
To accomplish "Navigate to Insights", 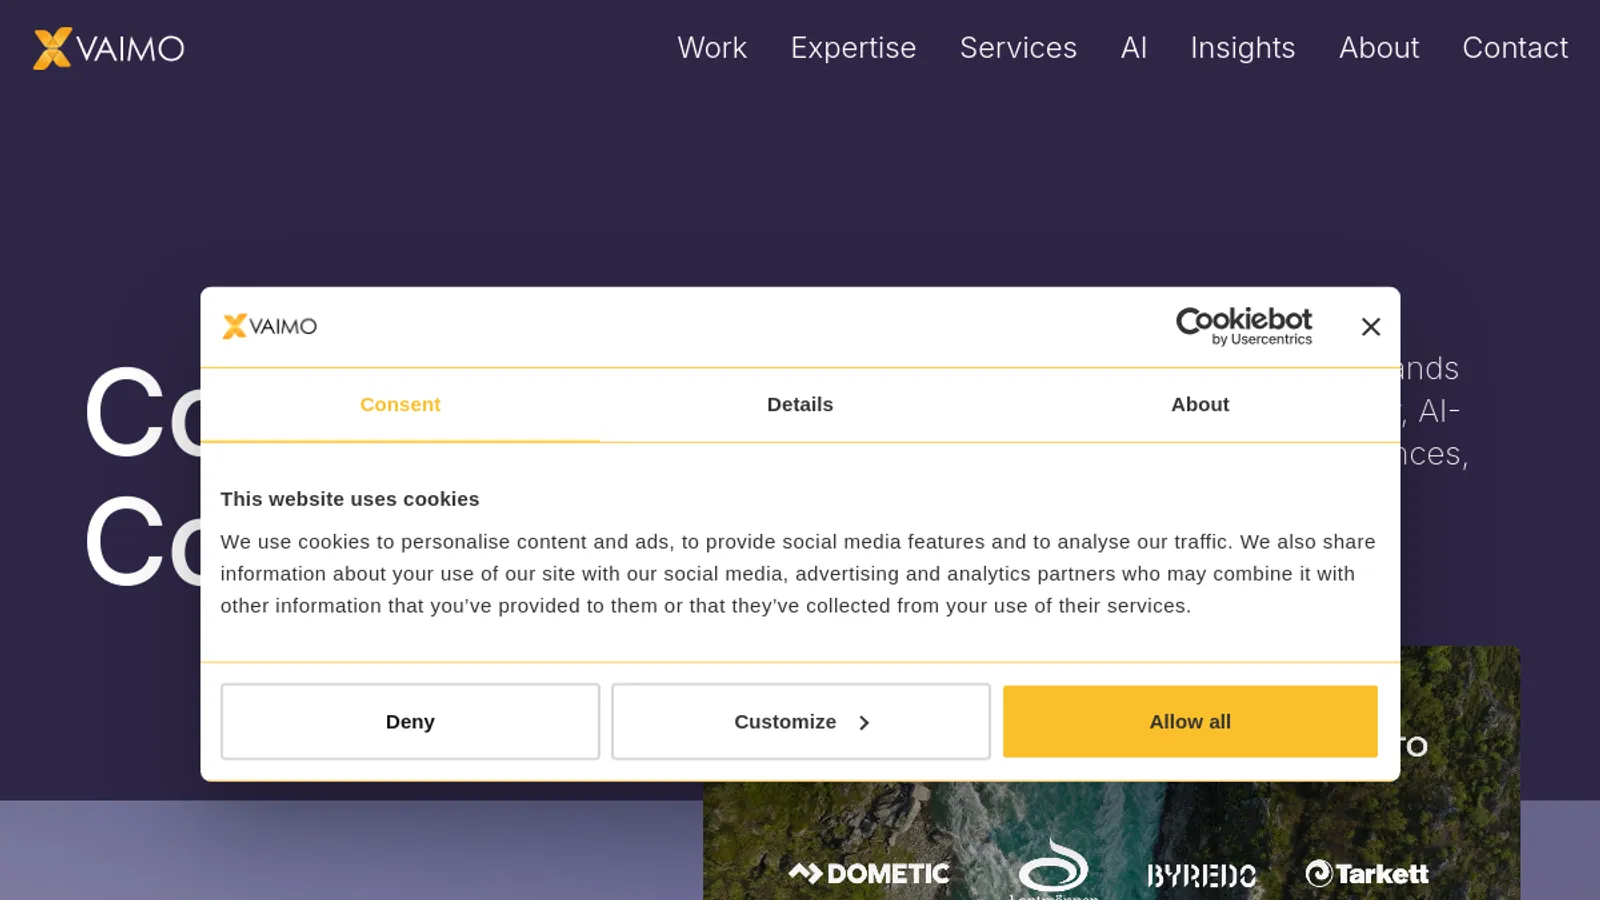I will pyautogui.click(x=1243, y=48).
